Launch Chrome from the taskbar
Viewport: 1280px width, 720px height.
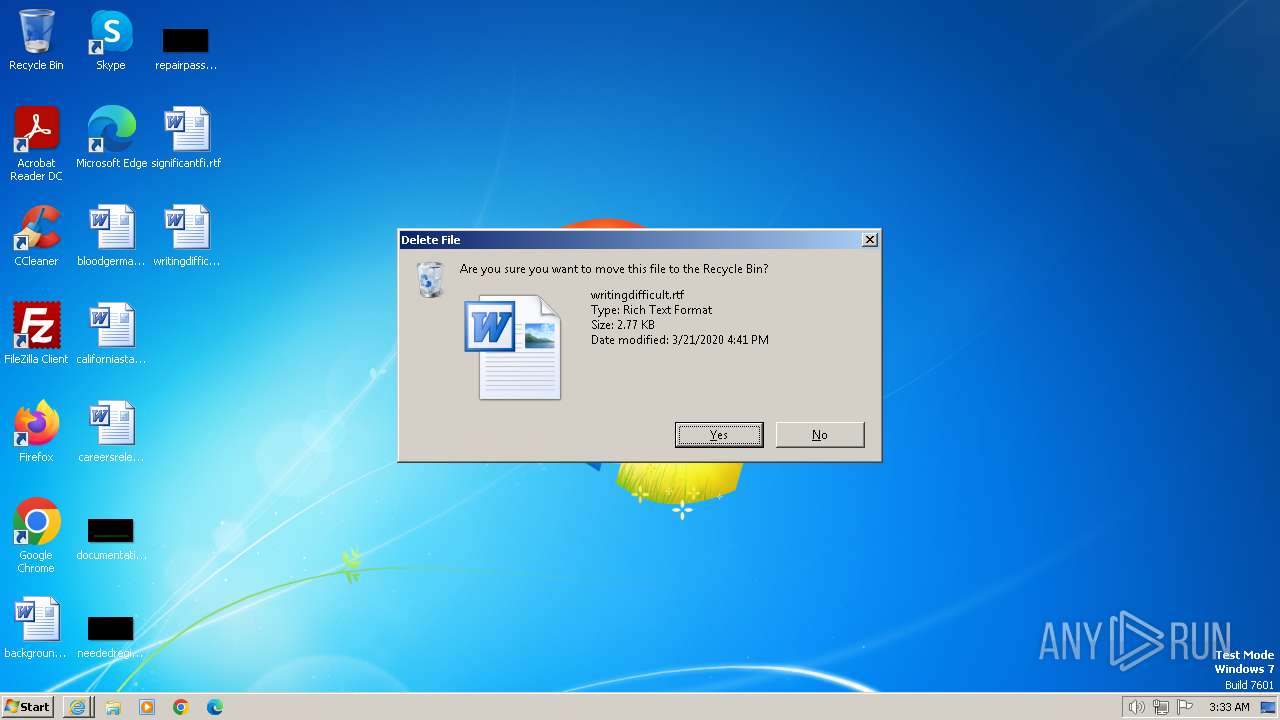[181, 707]
